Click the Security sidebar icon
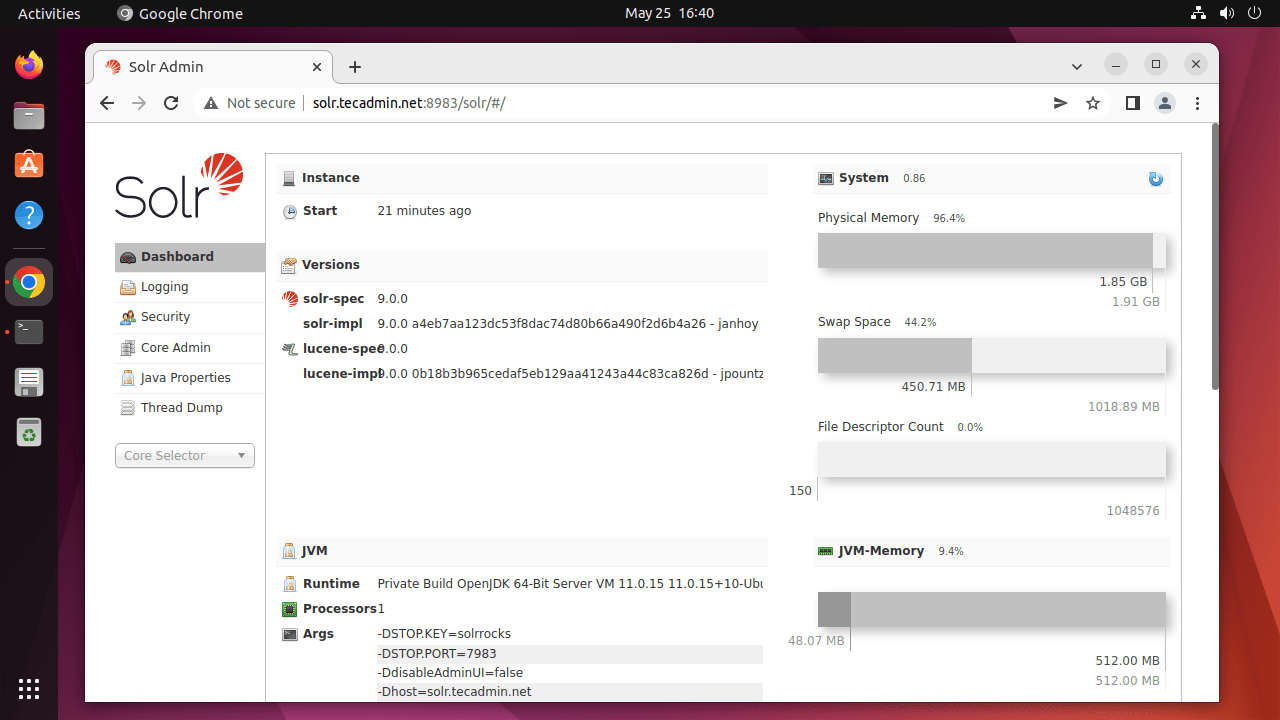The image size is (1280, 720). click(128, 317)
